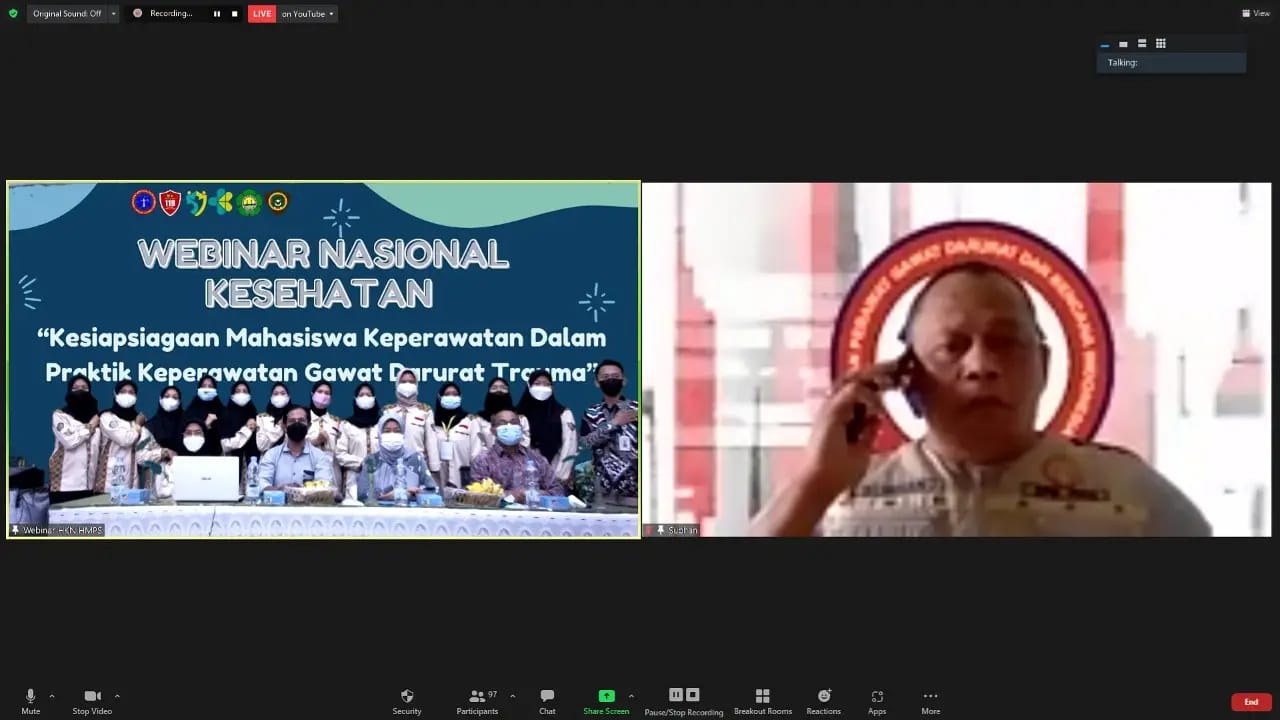
Task: Open the View layout menu
Action: pyautogui.click(x=1255, y=14)
